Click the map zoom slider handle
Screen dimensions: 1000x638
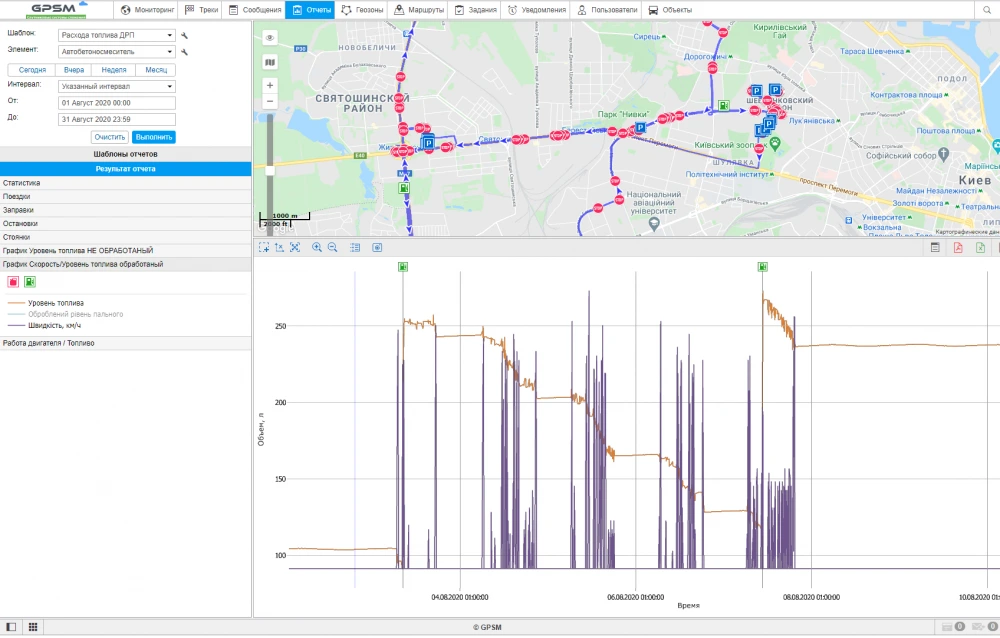(x=269, y=170)
